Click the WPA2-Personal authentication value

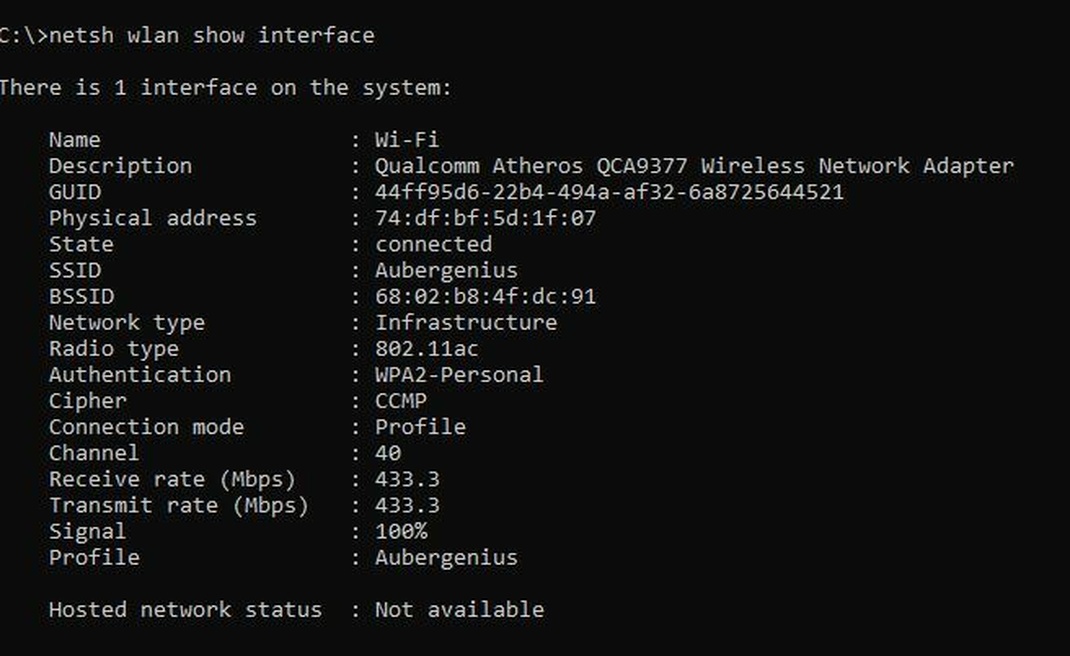(459, 375)
